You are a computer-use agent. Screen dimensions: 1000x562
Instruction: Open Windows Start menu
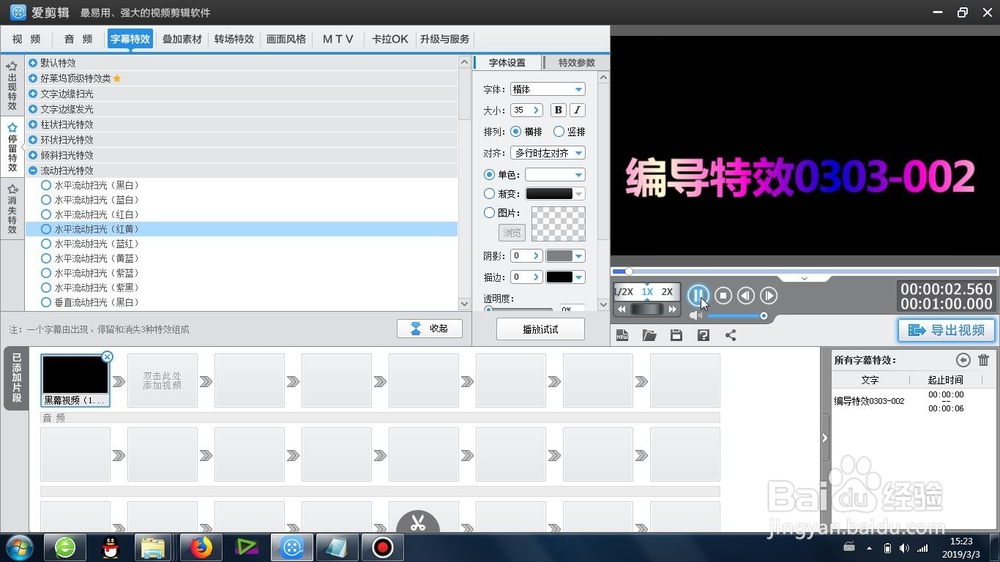(x=19, y=547)
